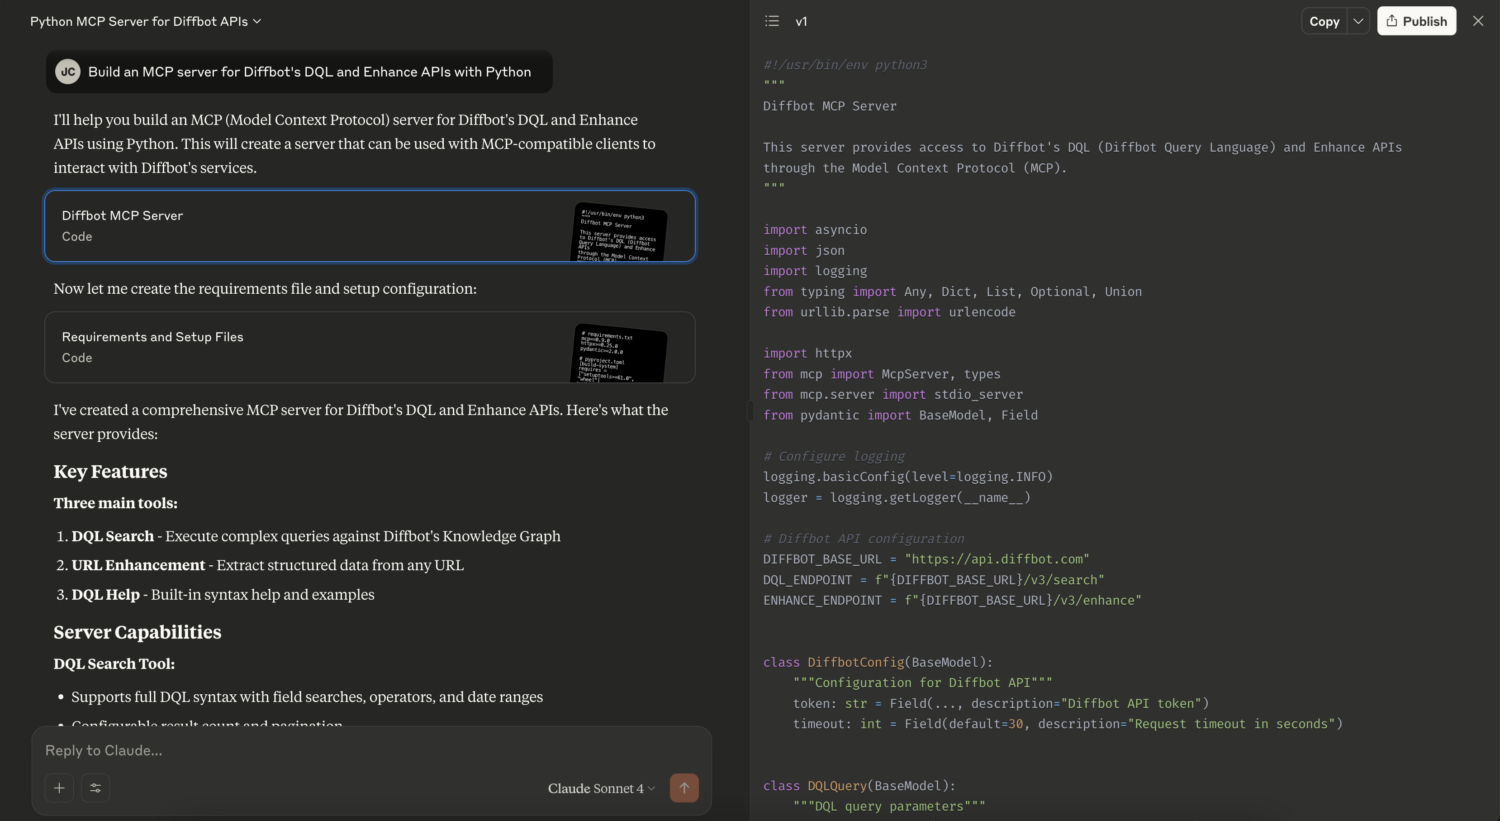
Task: Click the Key Features heading
Action: [x=111, y=472]
